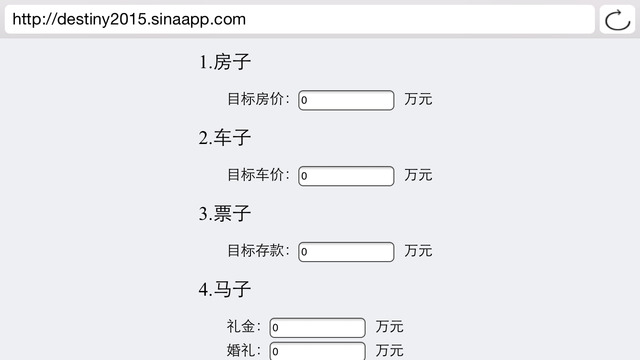640x360 pixels.
Task: Select the 婚礼 cost input field
Action: point(318,351)
